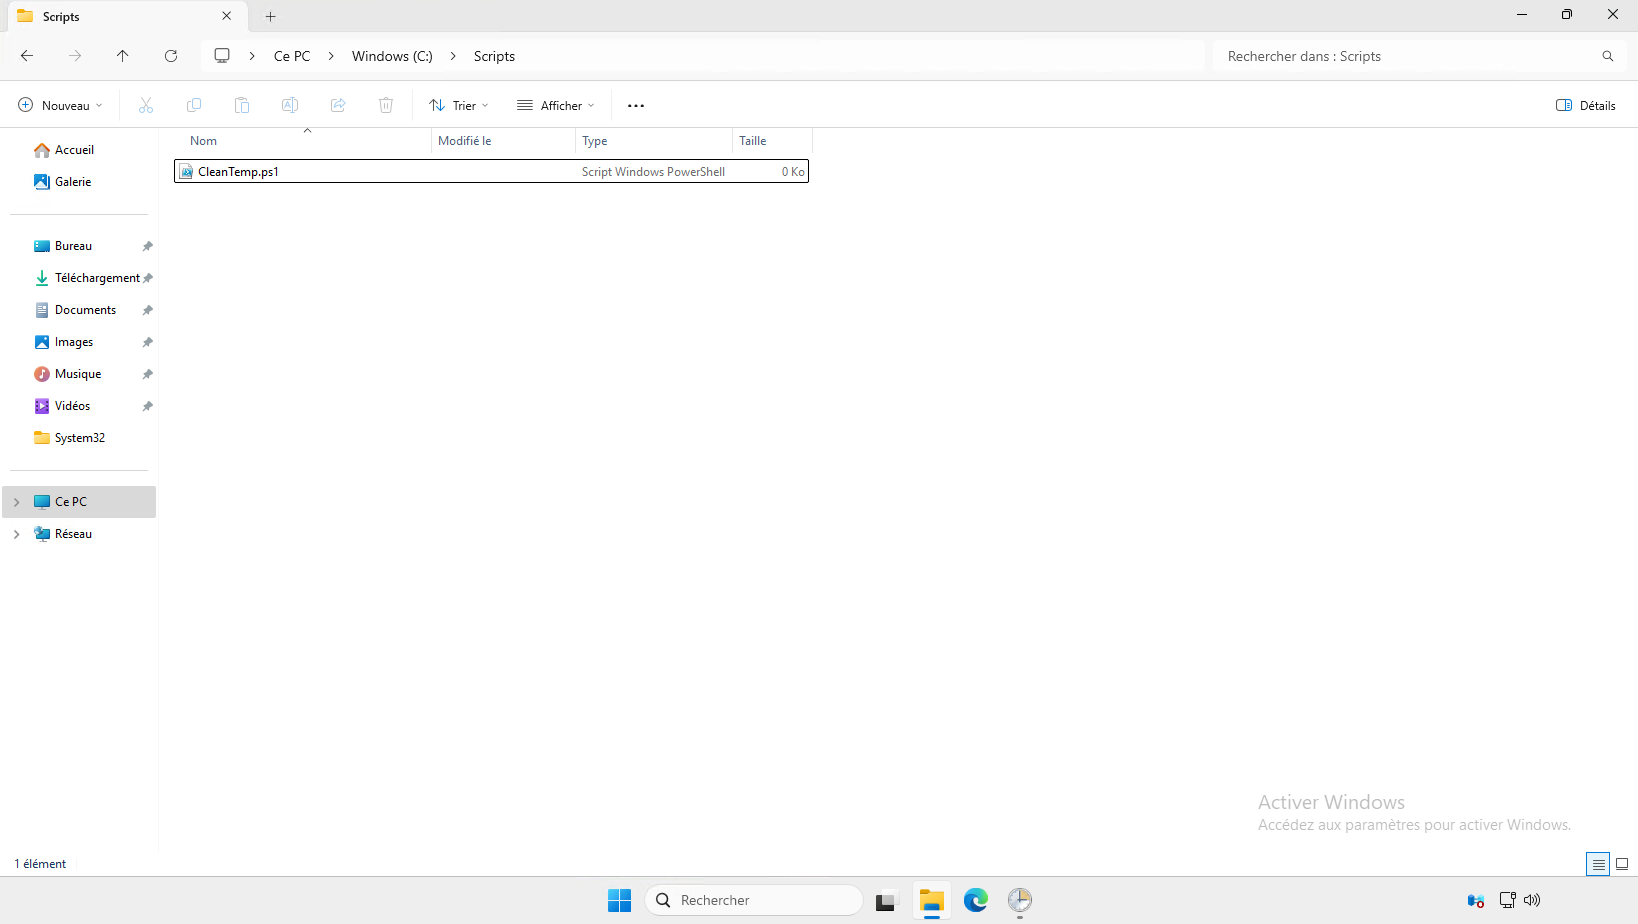
Task: Open Téléchargements in the sidebar
Action: point(96,278)
